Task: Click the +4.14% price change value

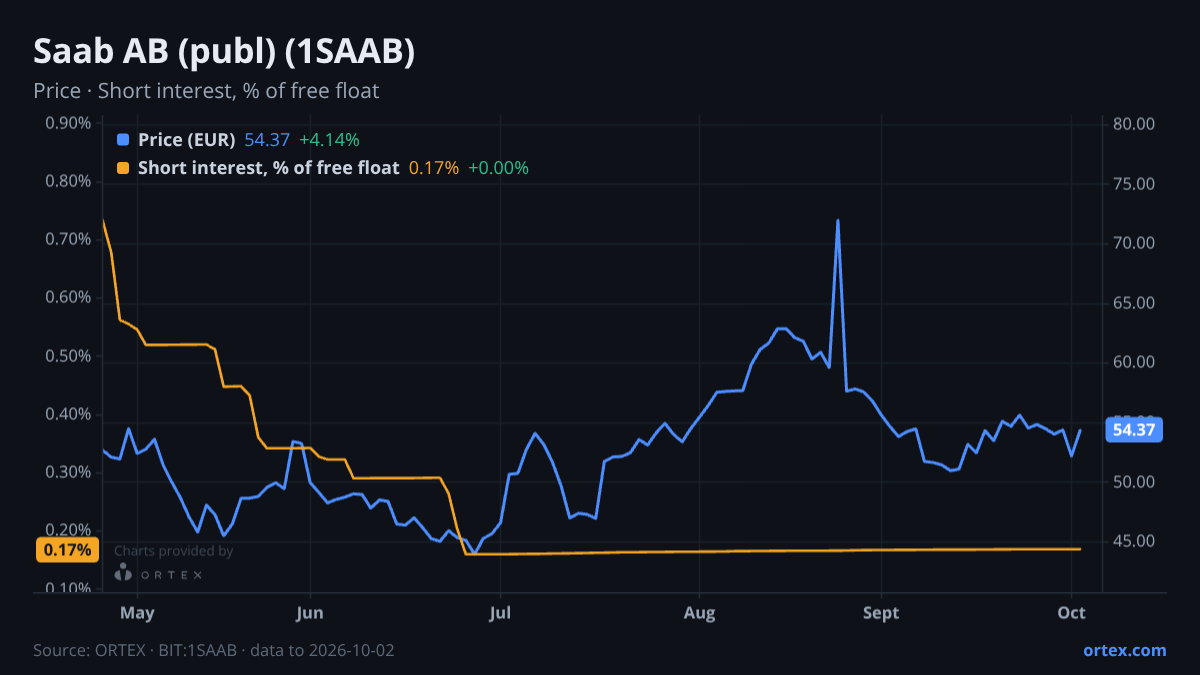Action: pos(329,140)
